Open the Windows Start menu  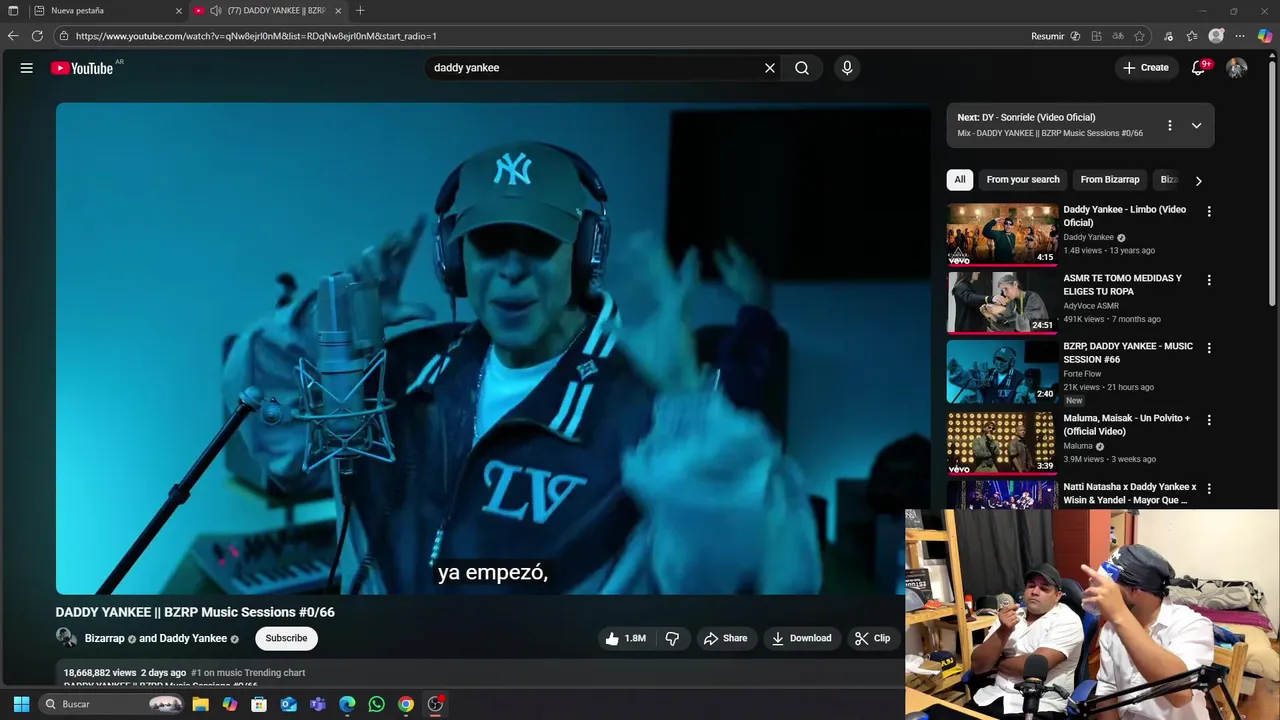(x=21, y=704)
